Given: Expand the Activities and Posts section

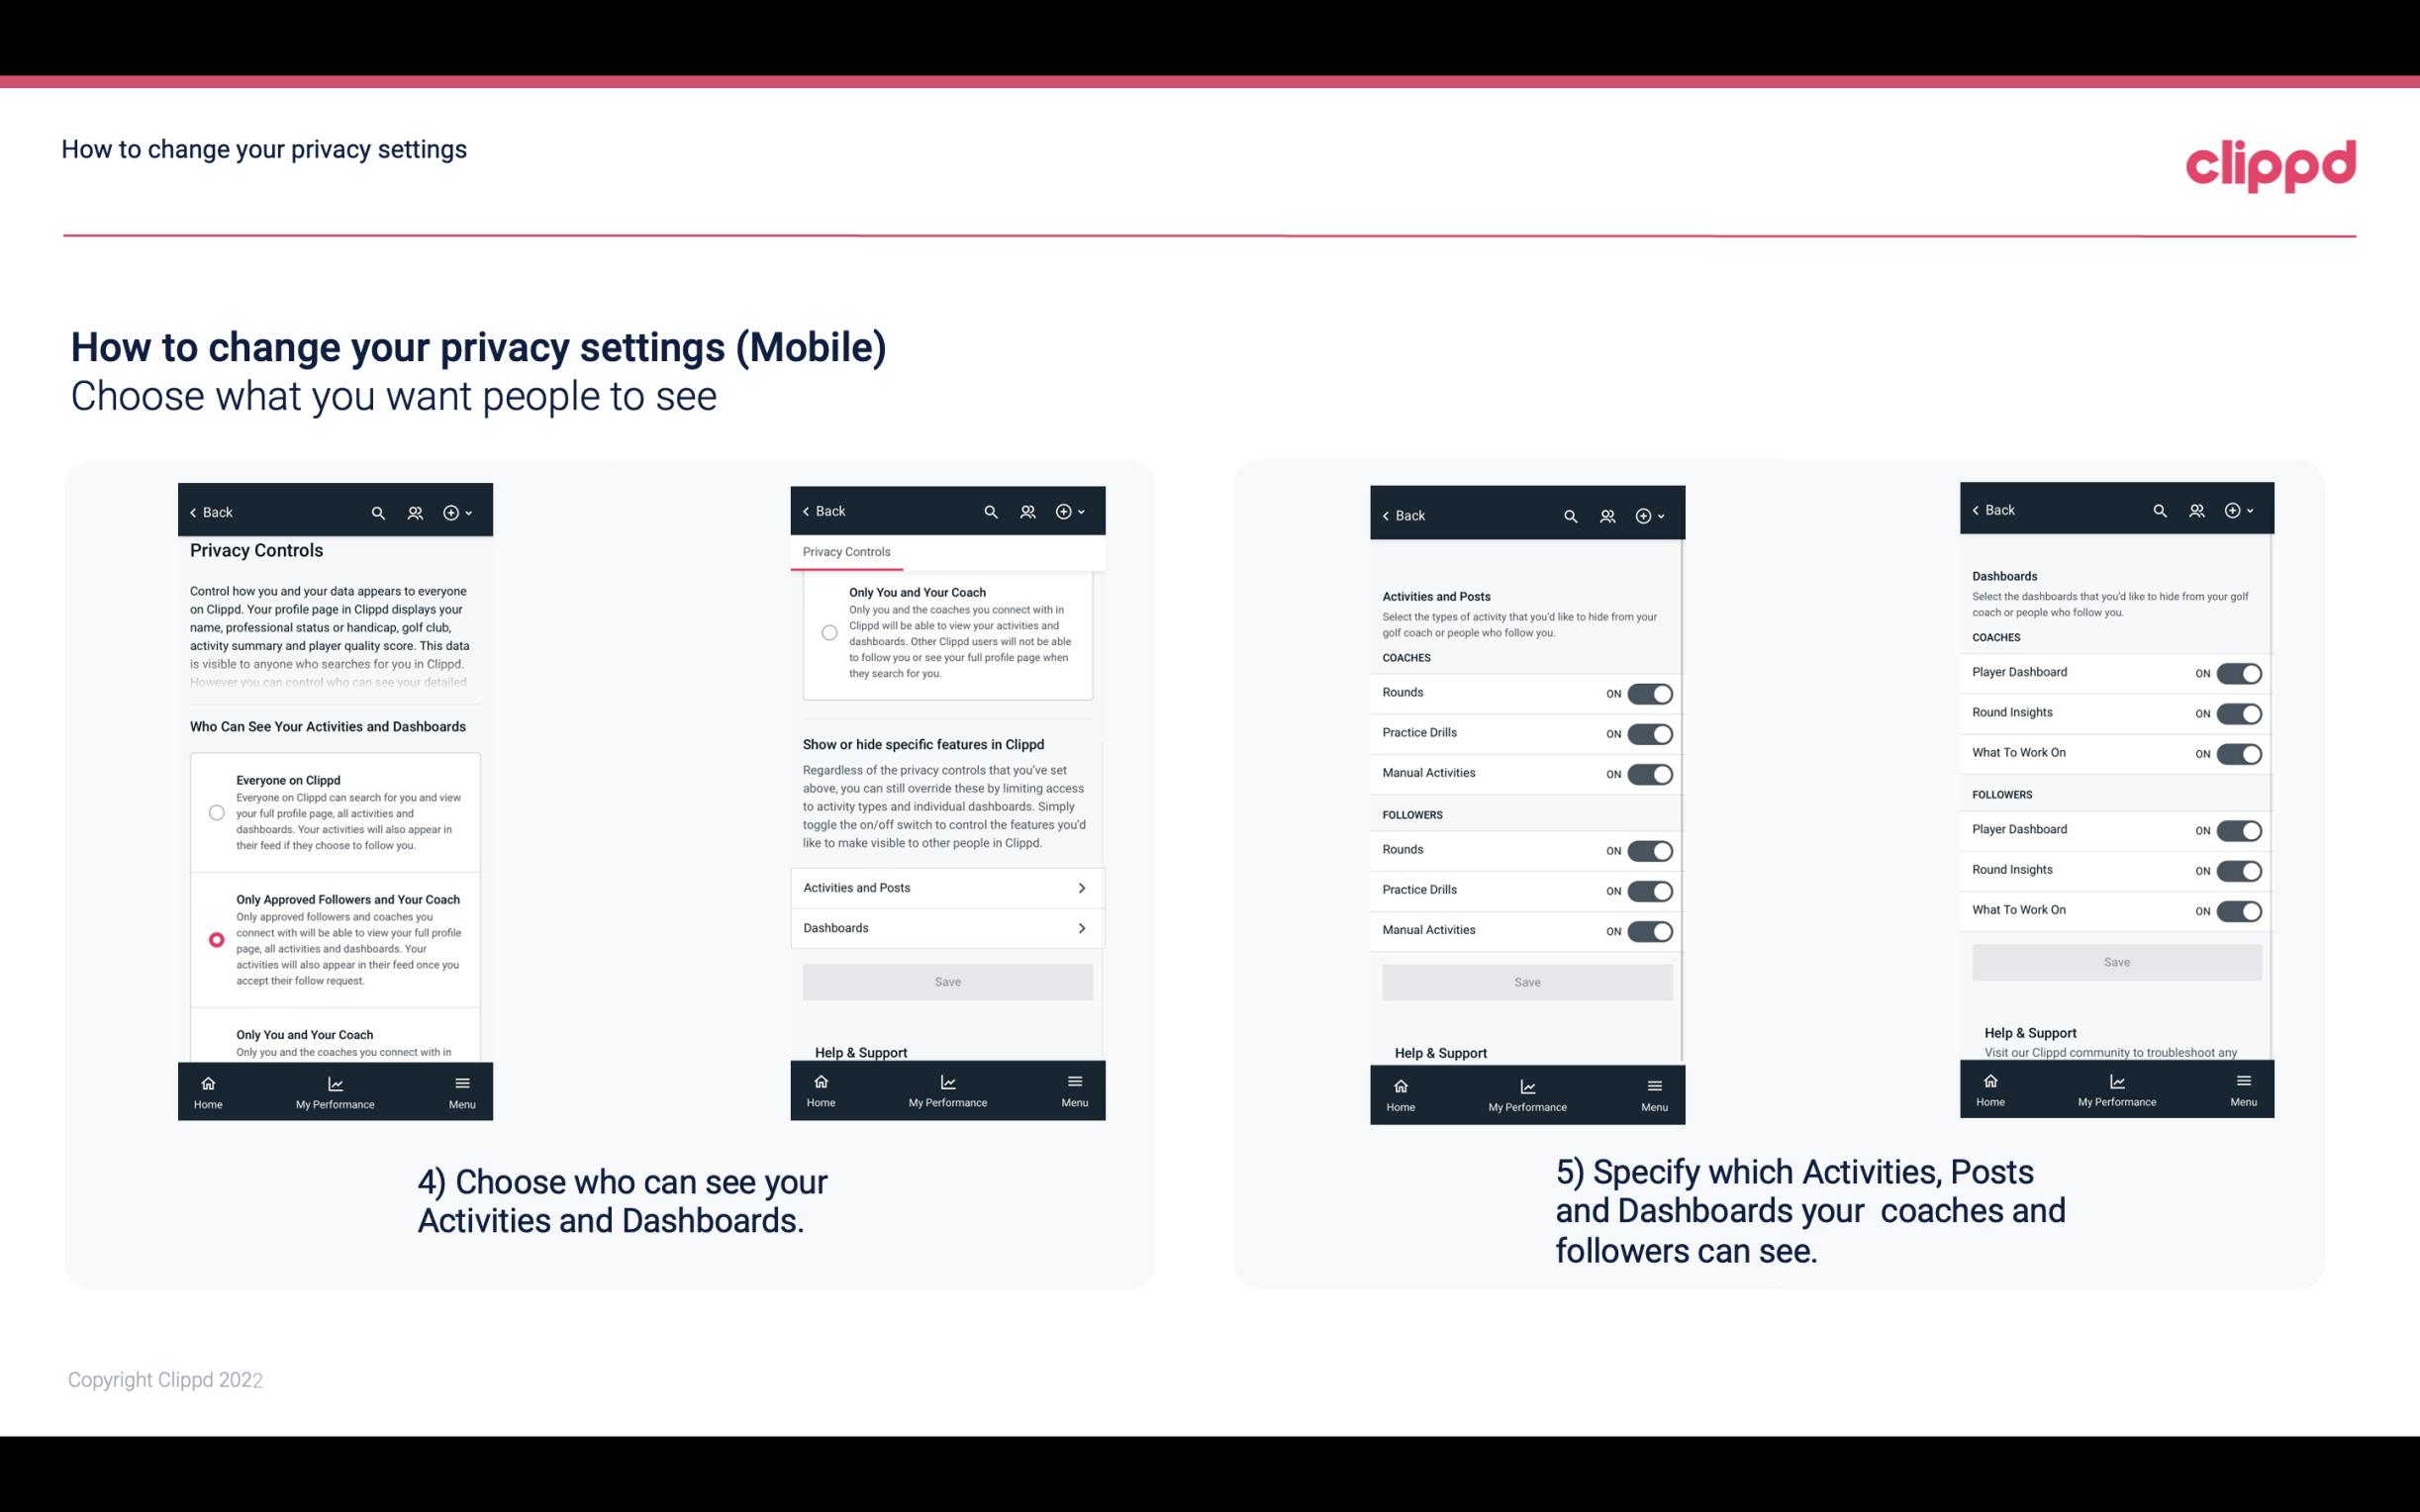Looking at the screenshot, I should coord(946,887).
